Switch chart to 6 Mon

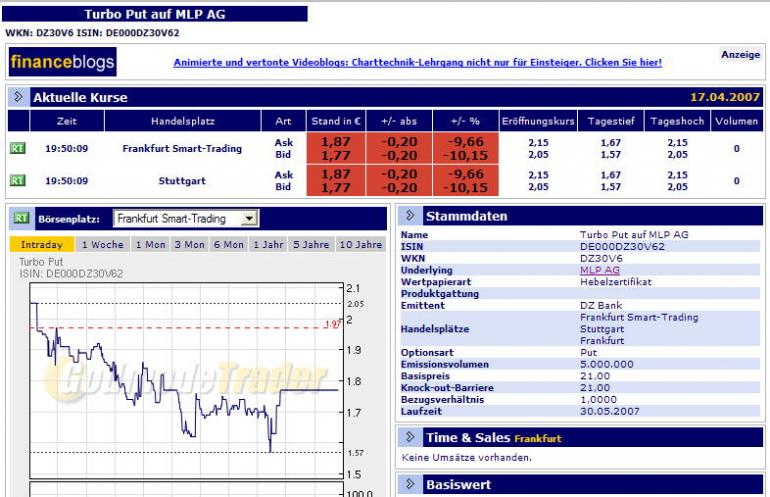pyautogui.click(x=228, y=245)
